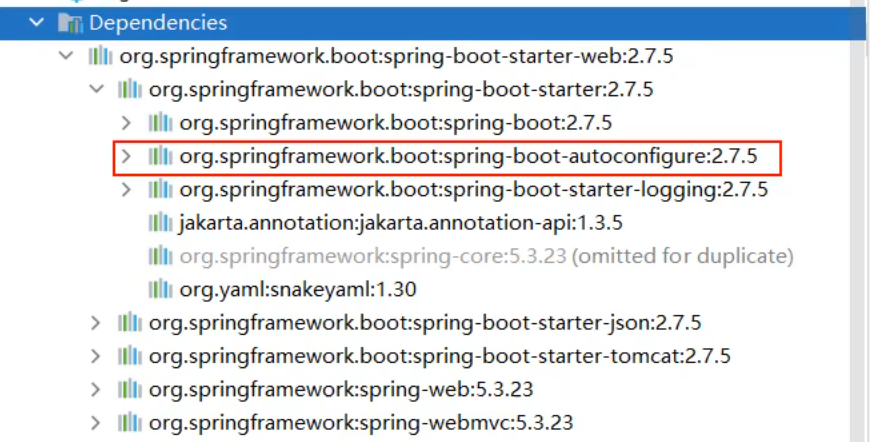This screenshot has height=442, width=870.
Task: Expand spring-boot-autoconfigure:2.7.5 arrow
Action: point(126,156)
